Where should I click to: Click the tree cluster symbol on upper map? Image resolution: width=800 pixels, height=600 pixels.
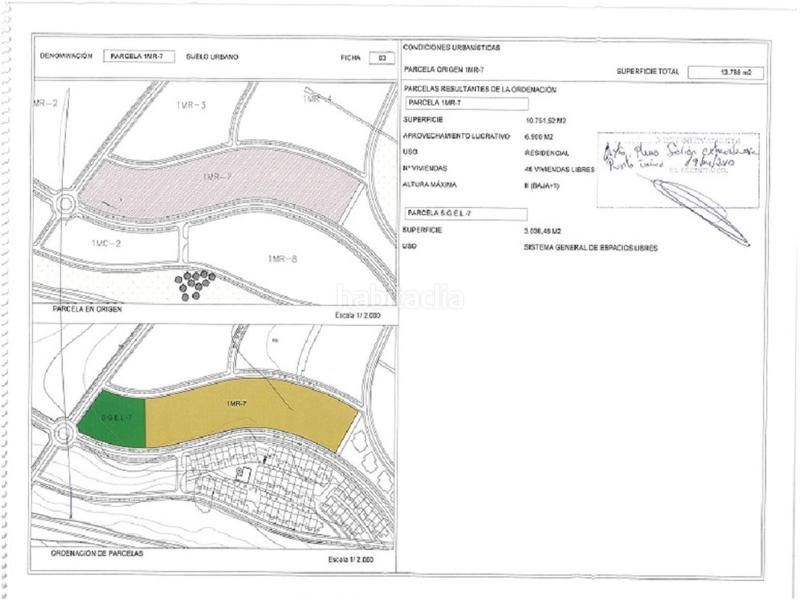pyautogui.click(x=194, y=284)
